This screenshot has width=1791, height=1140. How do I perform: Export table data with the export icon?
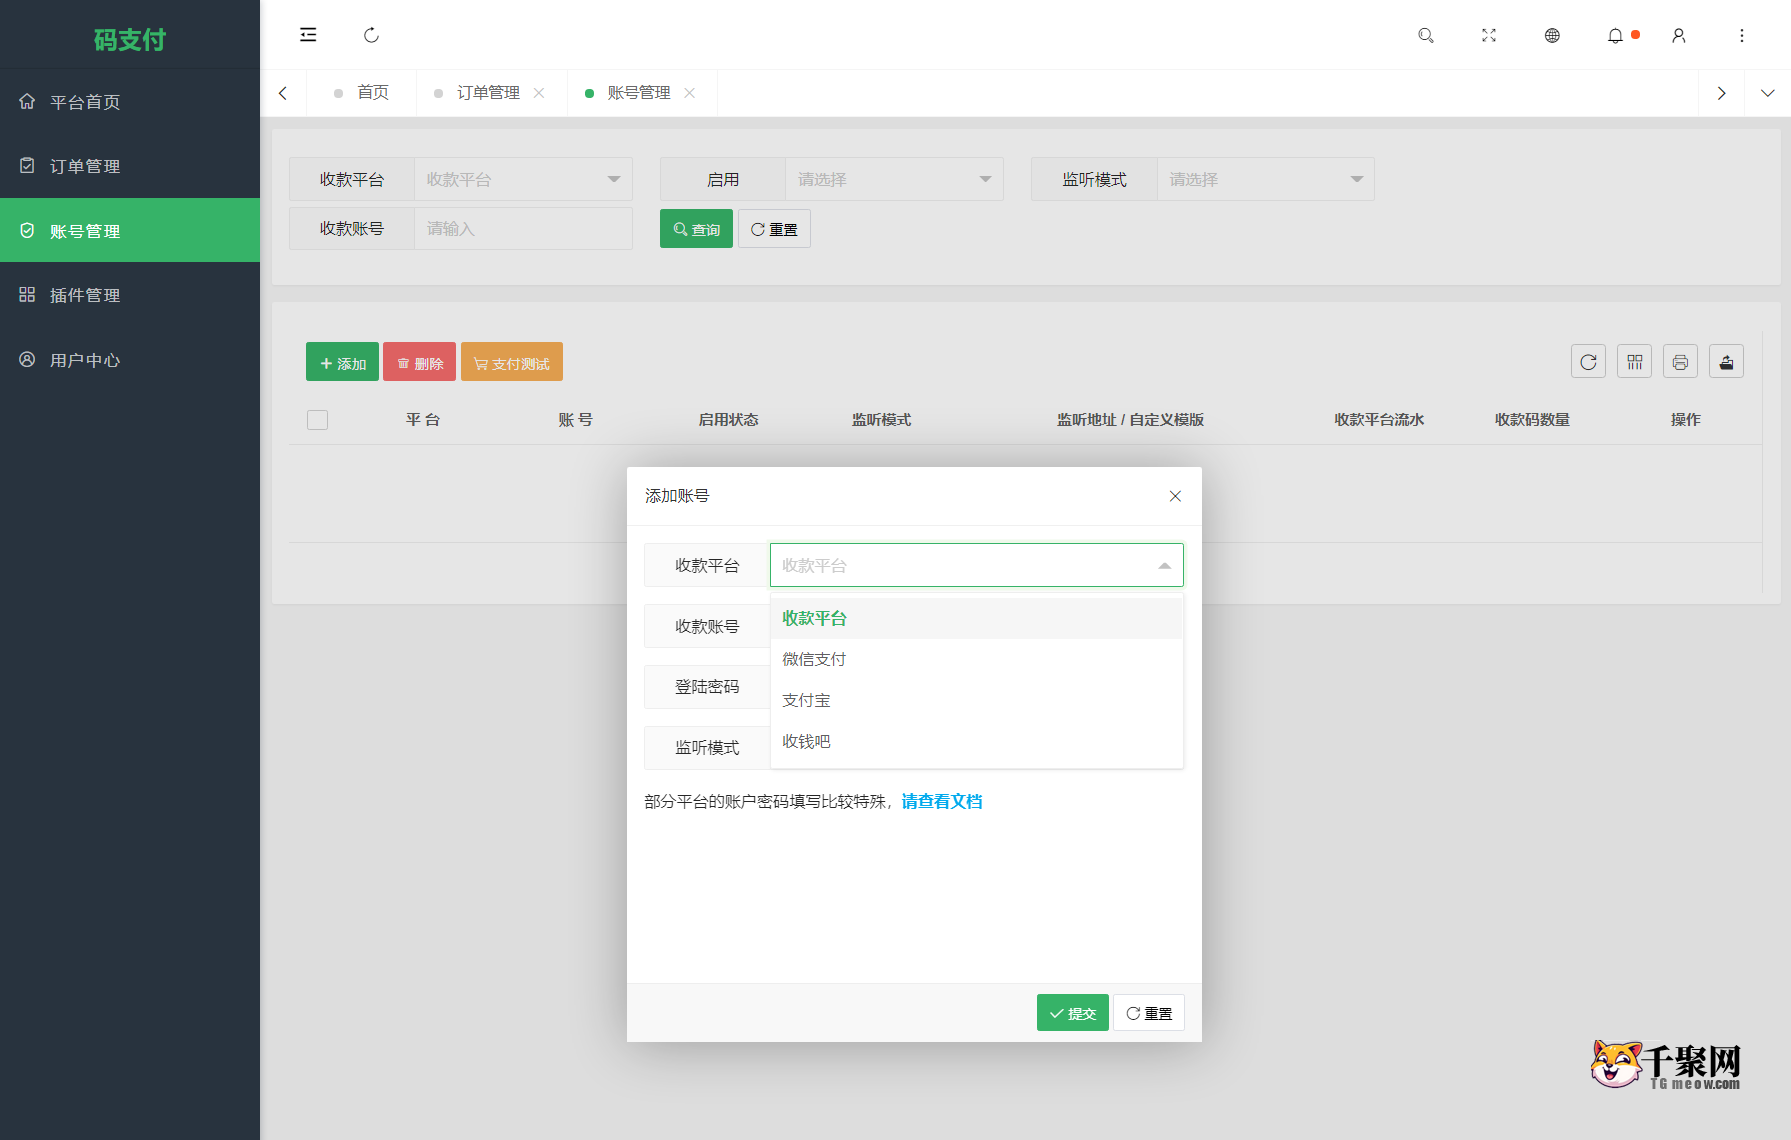1726,361
